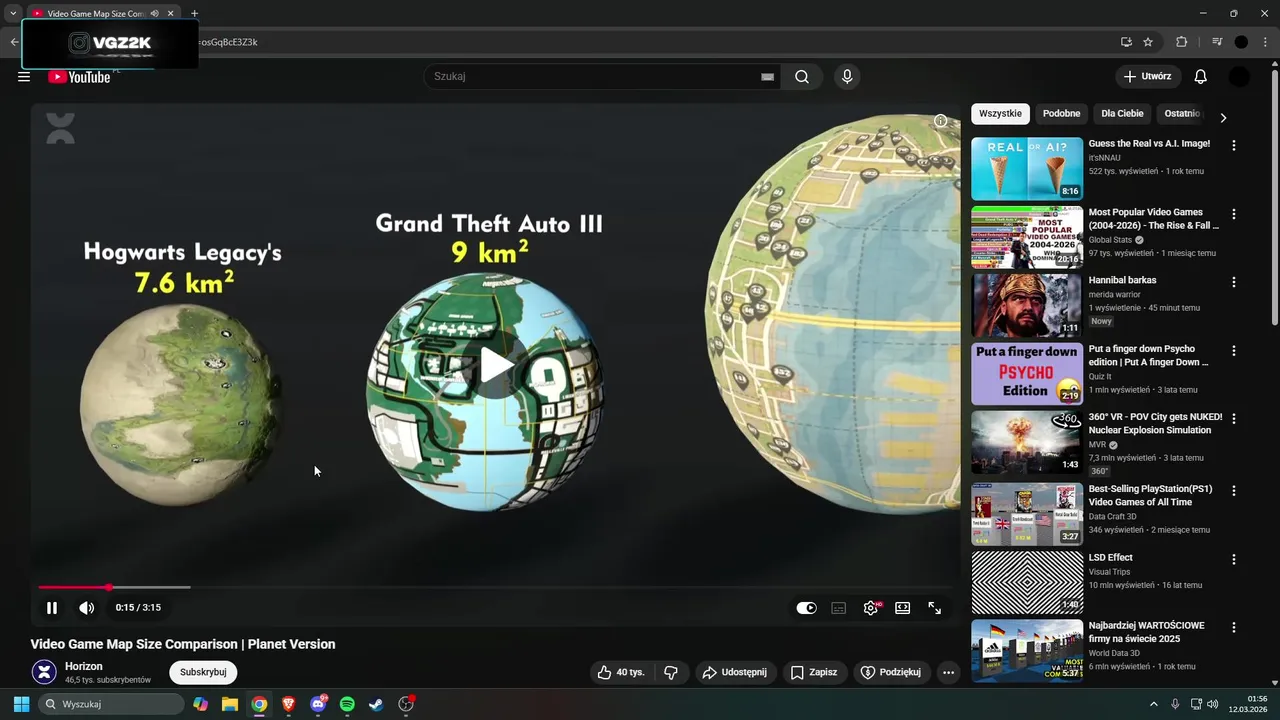Open Guess the Real vs A.I. thumbnail
Image resolution: width=1280 pixels, height=720 pixels.
pos(1027,168)
